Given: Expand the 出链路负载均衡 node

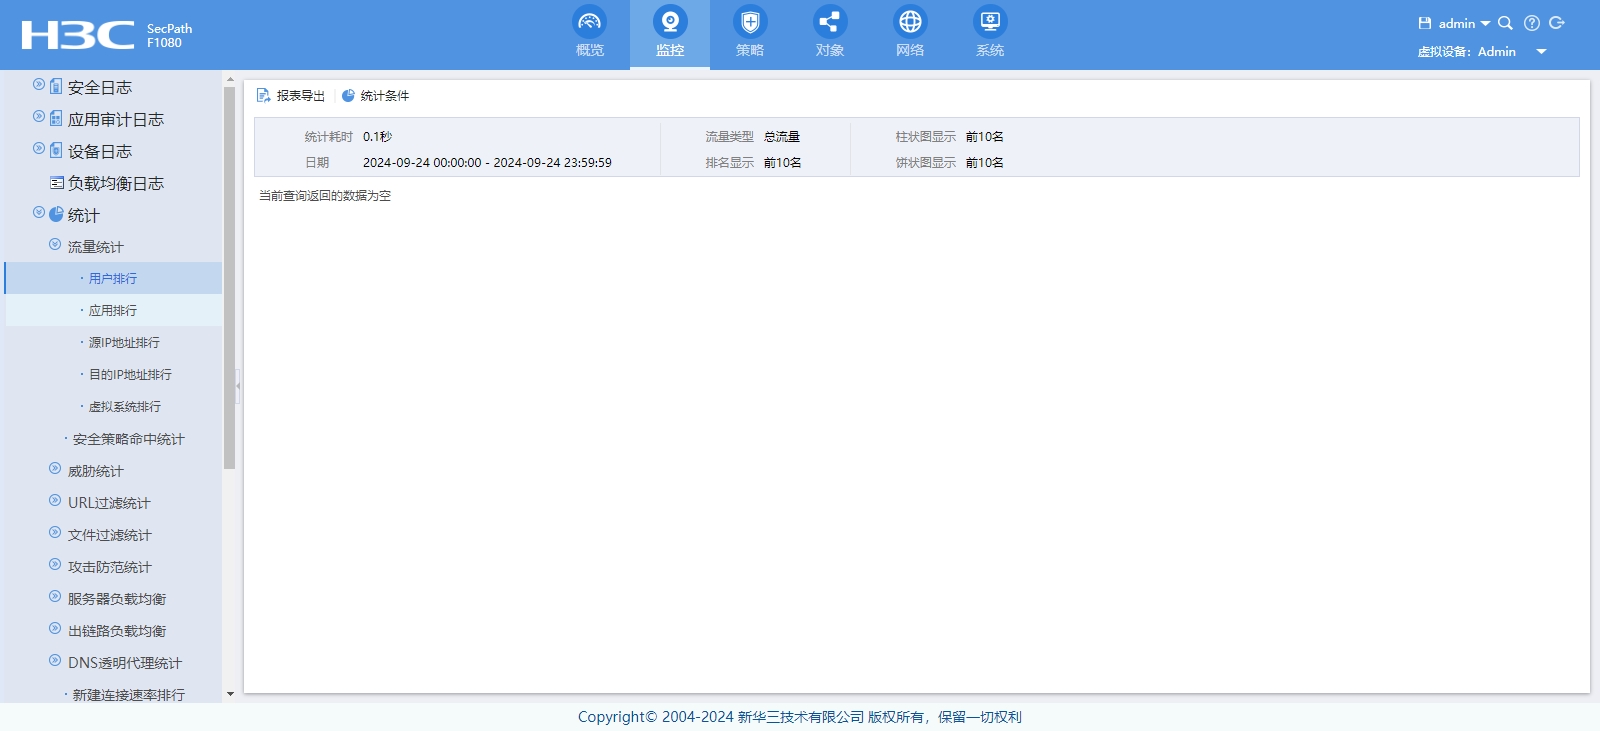Looking at the screenshot, I should [55, 629].
